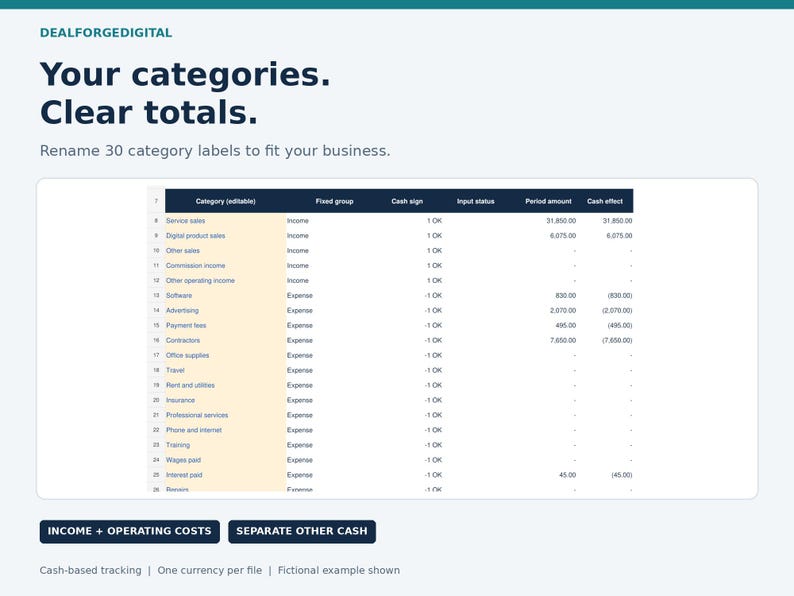Click the Interest paid cell
The width and height of the screenshot is (794, 596).
[x=225, y=474]
